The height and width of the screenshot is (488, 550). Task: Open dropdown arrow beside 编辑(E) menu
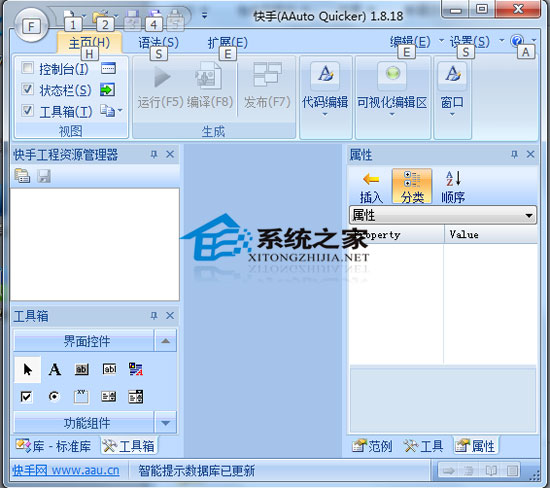click(441, 41)
